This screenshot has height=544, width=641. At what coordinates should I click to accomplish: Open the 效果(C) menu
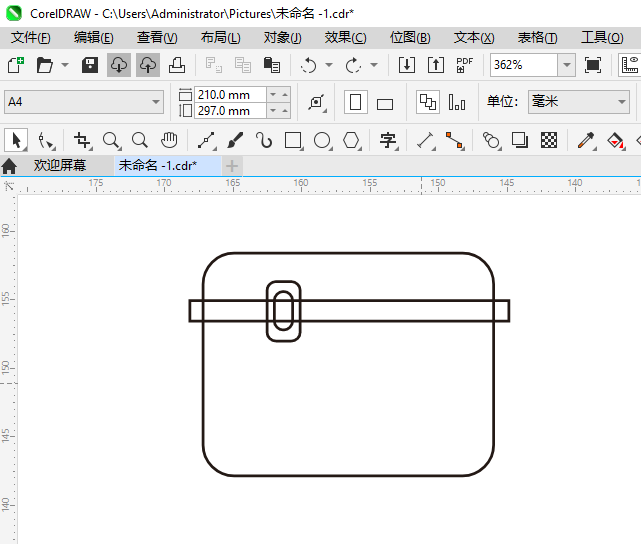[x=345, y=37]
